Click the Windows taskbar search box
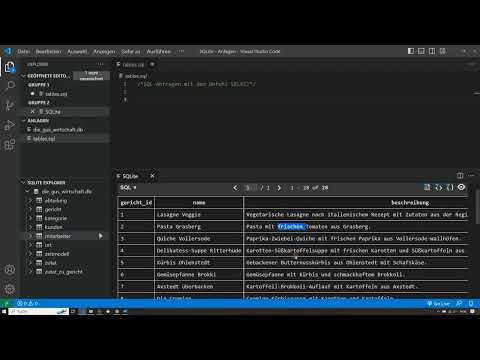 point(39,311)
